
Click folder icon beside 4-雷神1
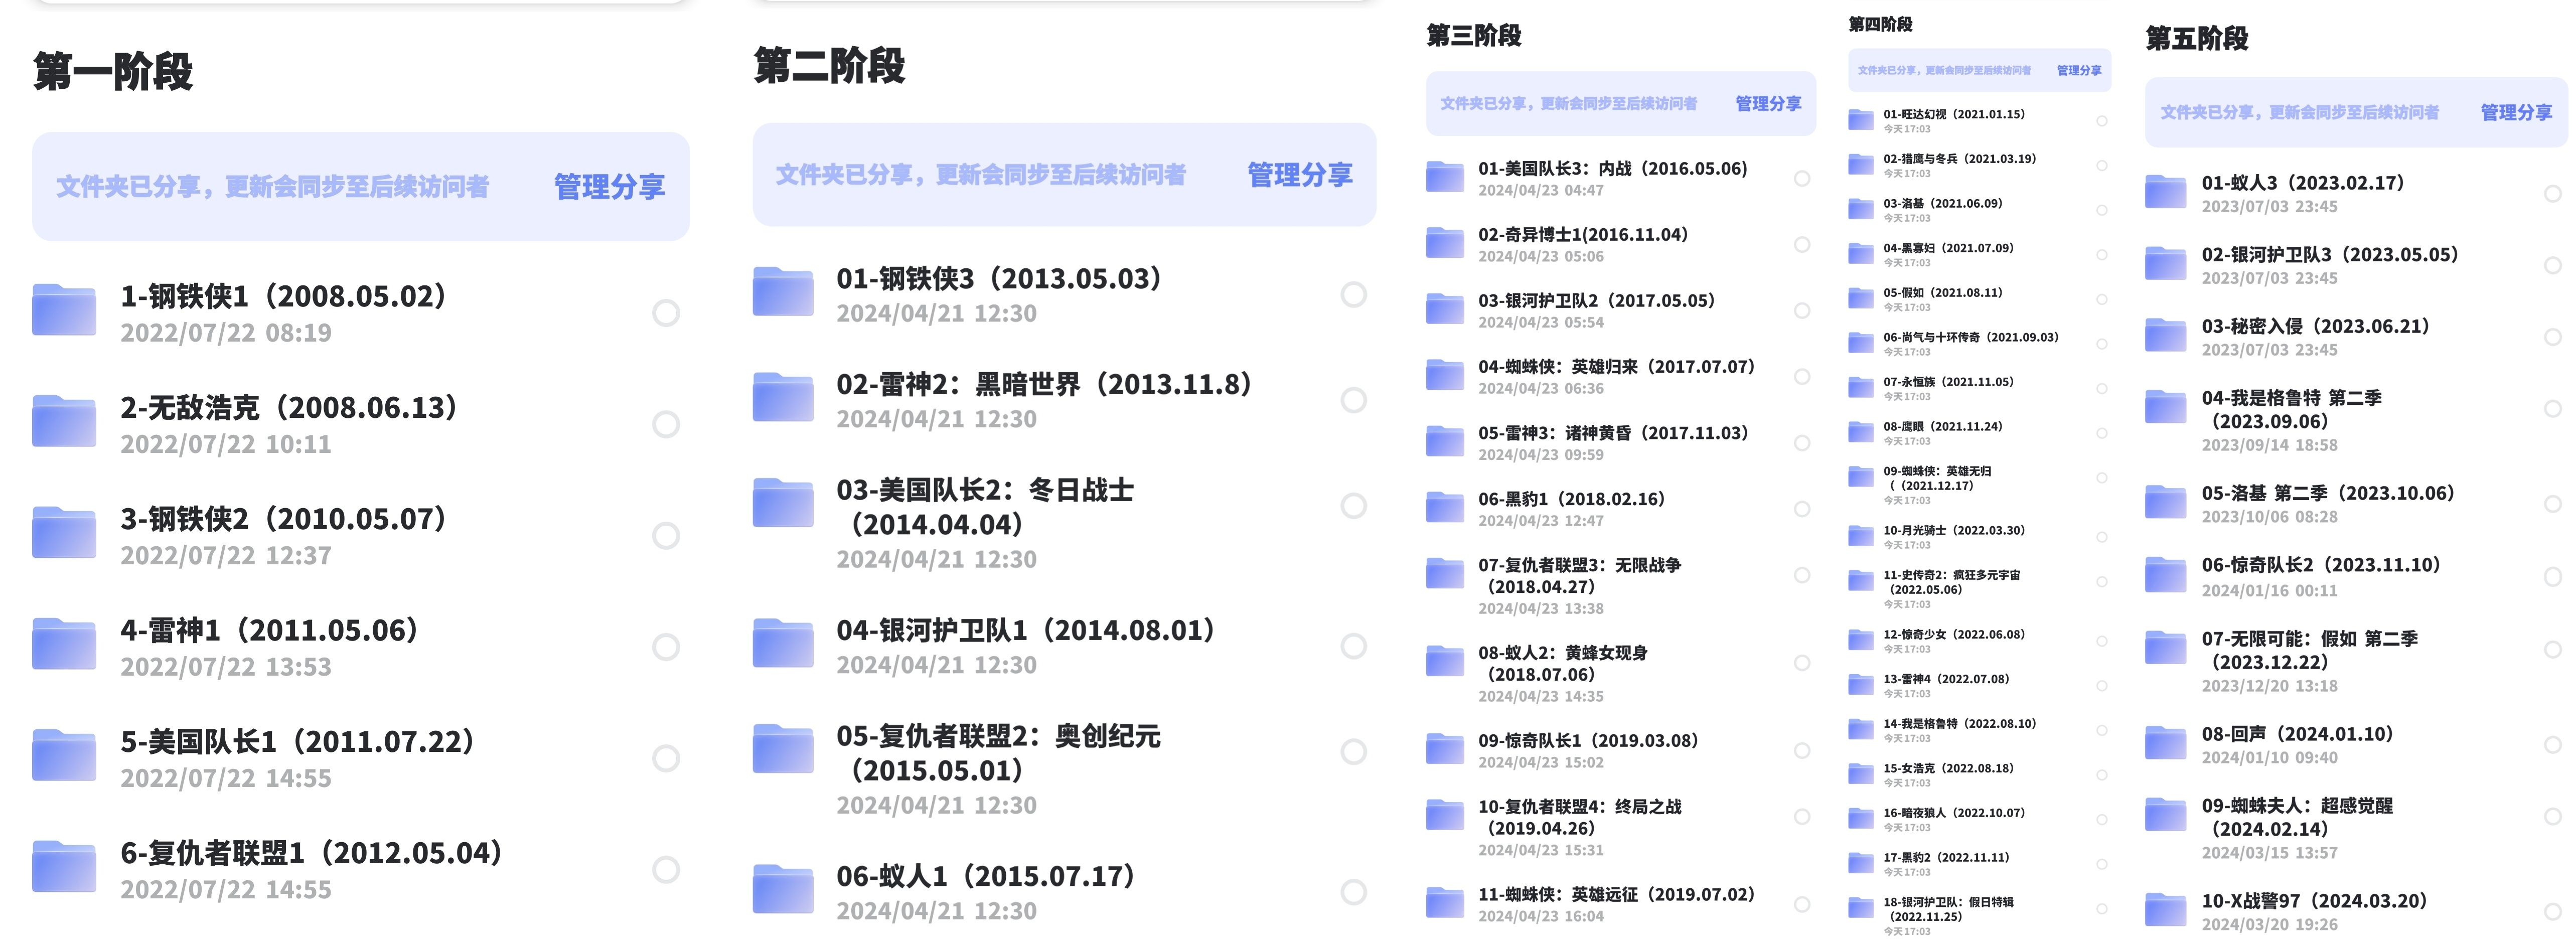click(x=64, y=644)
